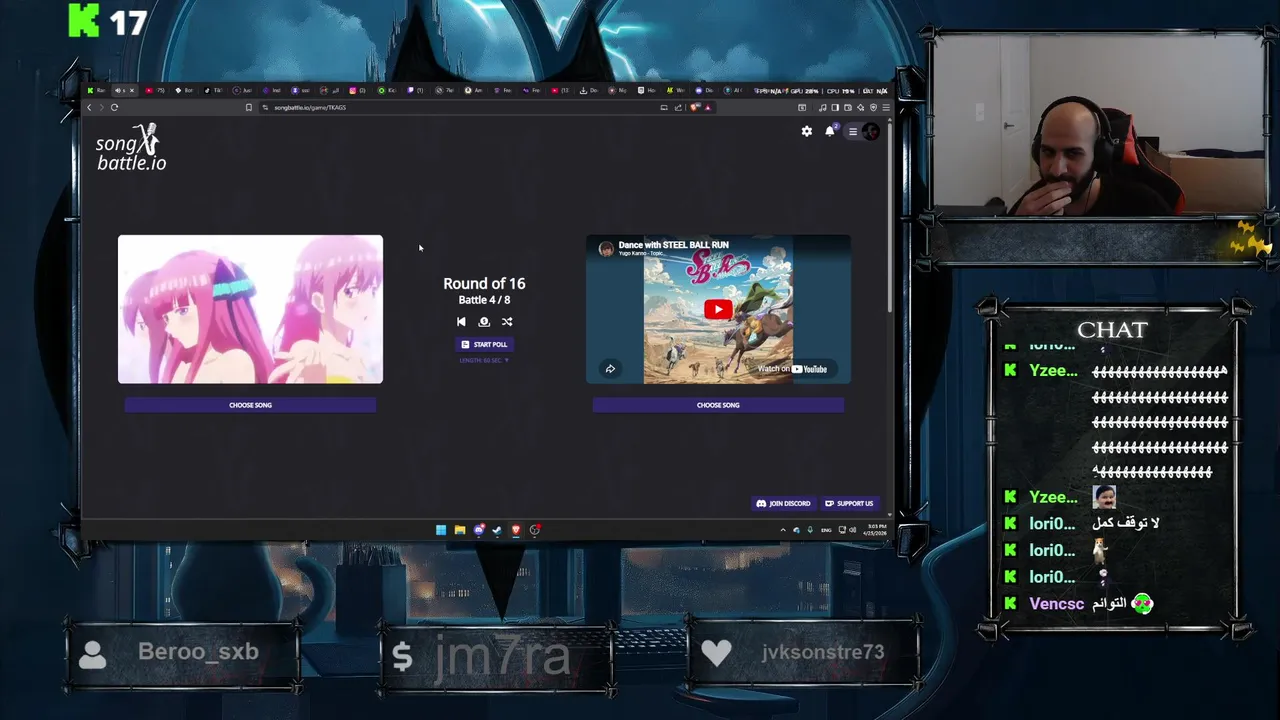This screenshot has height=720, width=1280.
Task: Open Discord from taskbar
Action: [x=479, y=530]
